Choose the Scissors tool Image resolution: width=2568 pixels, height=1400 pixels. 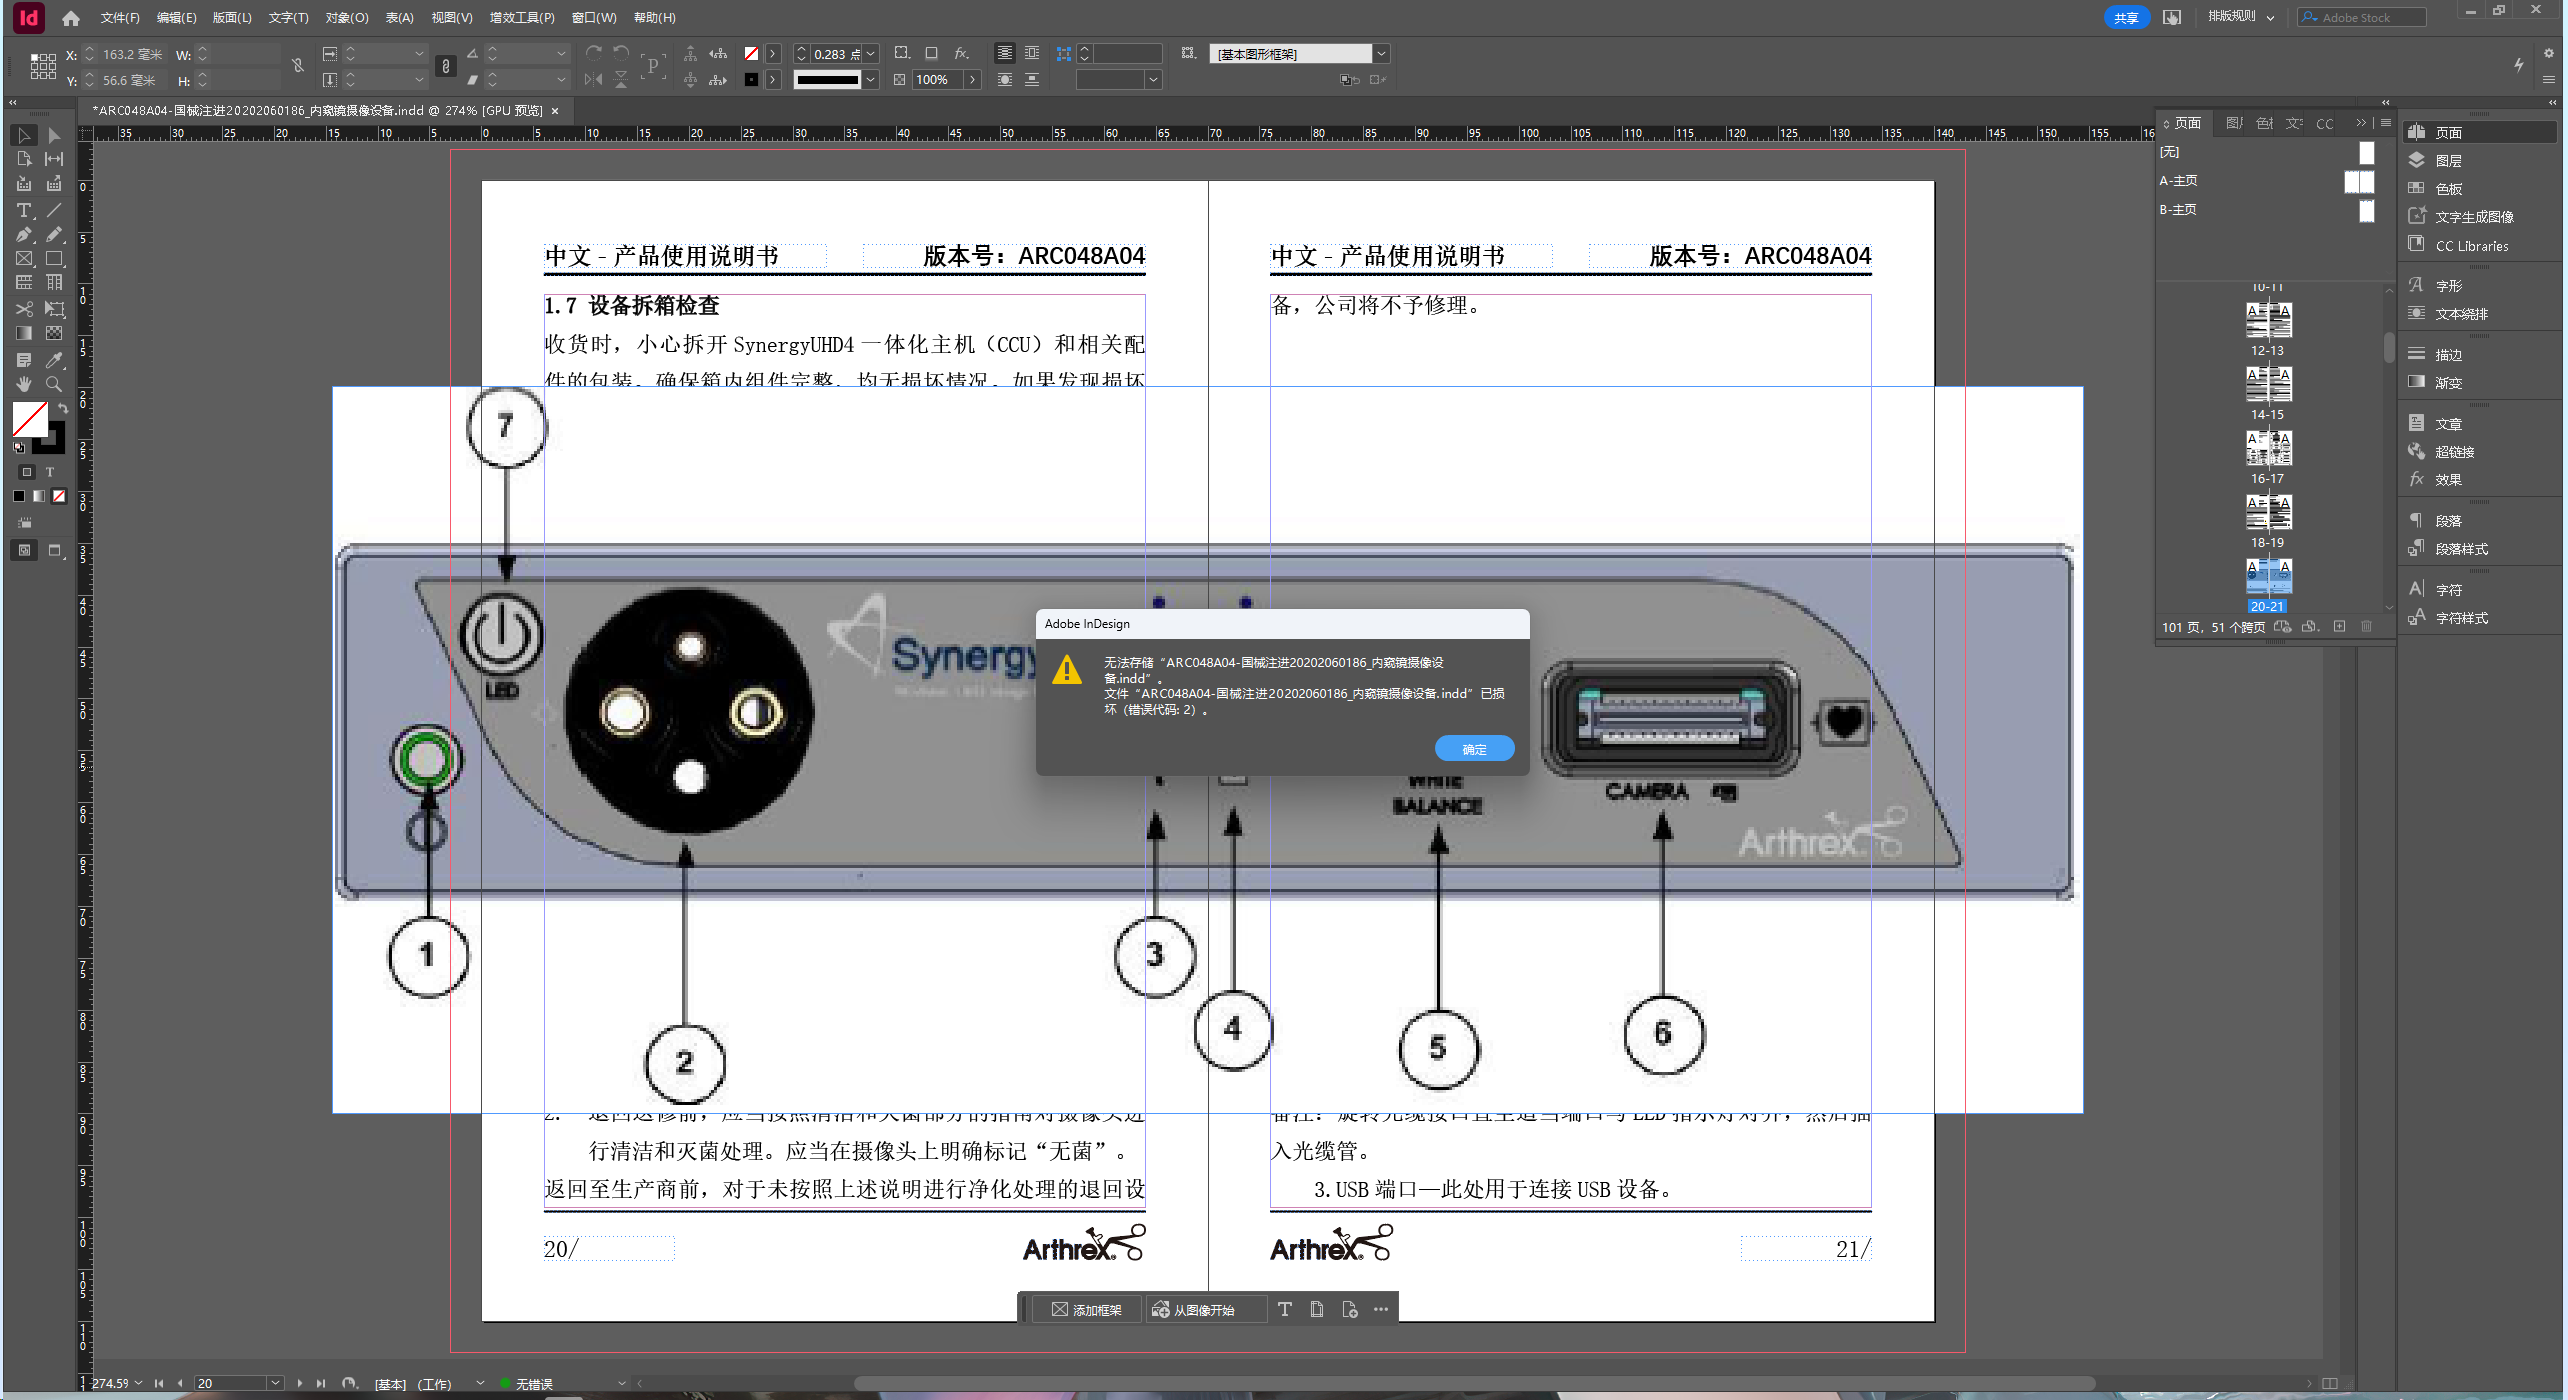point(23,309)
